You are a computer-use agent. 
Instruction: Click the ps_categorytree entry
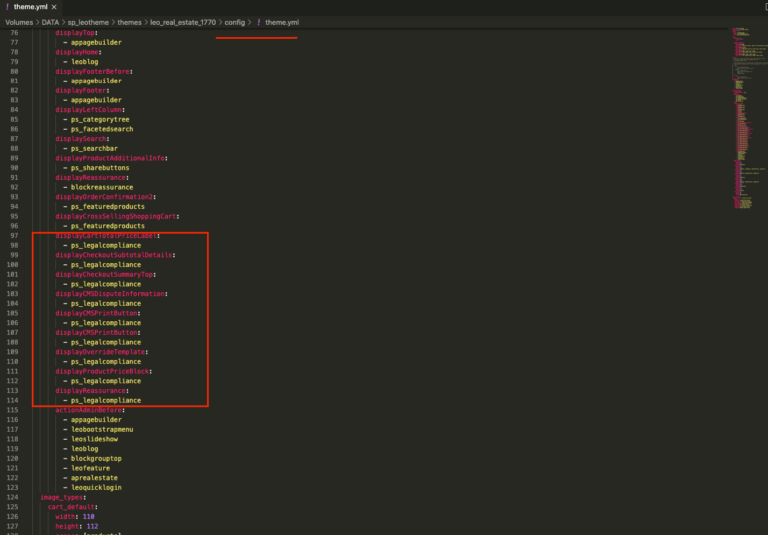[100, 120]
